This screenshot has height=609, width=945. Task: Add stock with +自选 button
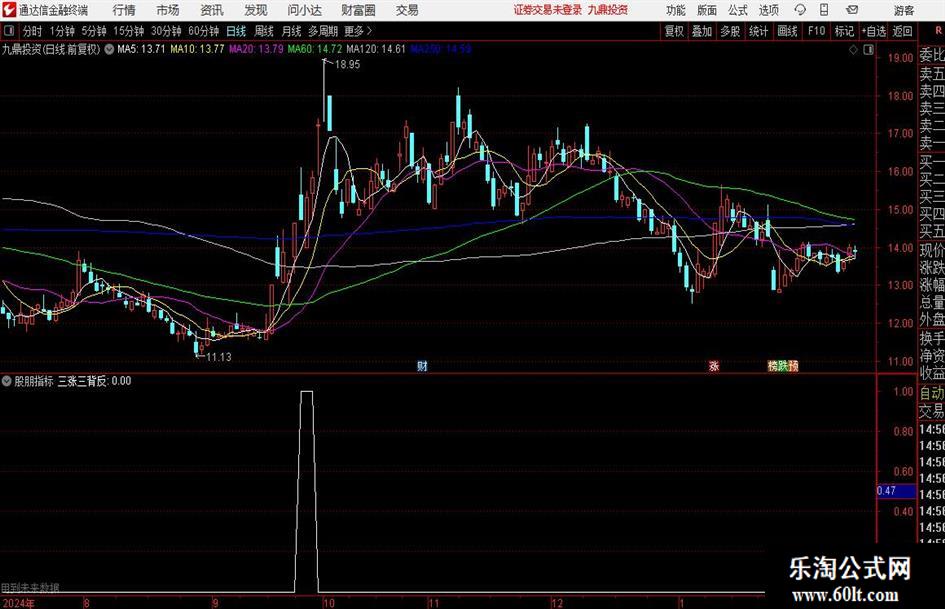[874, 31]
